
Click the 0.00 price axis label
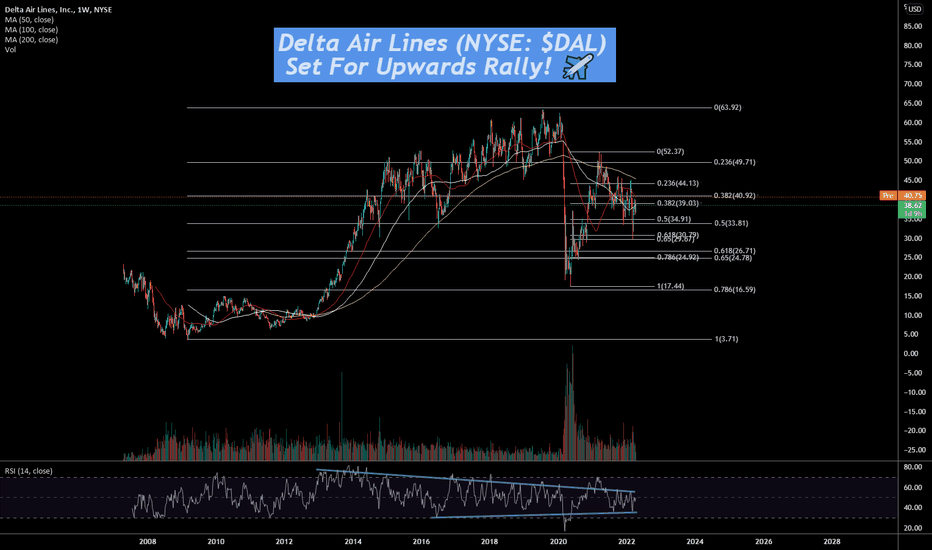[x=911, y=354]
